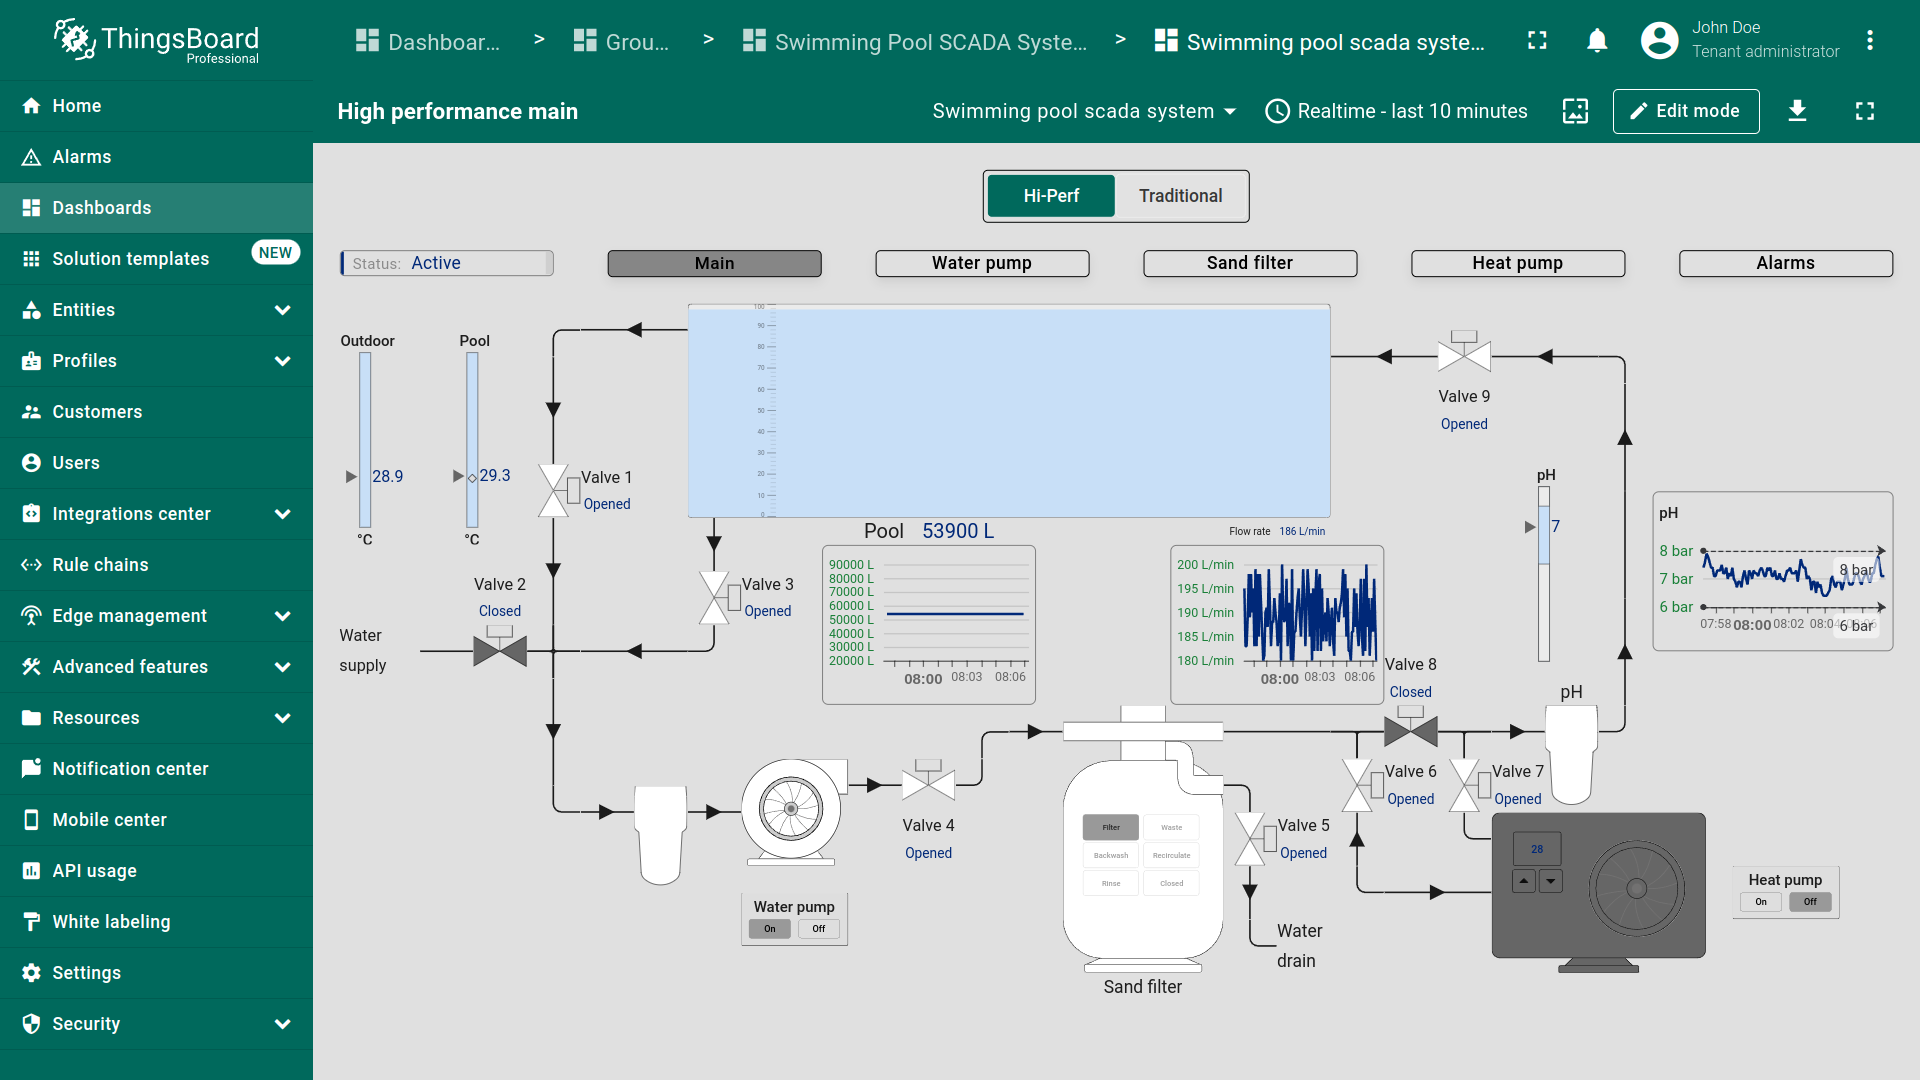
Task: Turn water pump Off
Action: (819, 929)
